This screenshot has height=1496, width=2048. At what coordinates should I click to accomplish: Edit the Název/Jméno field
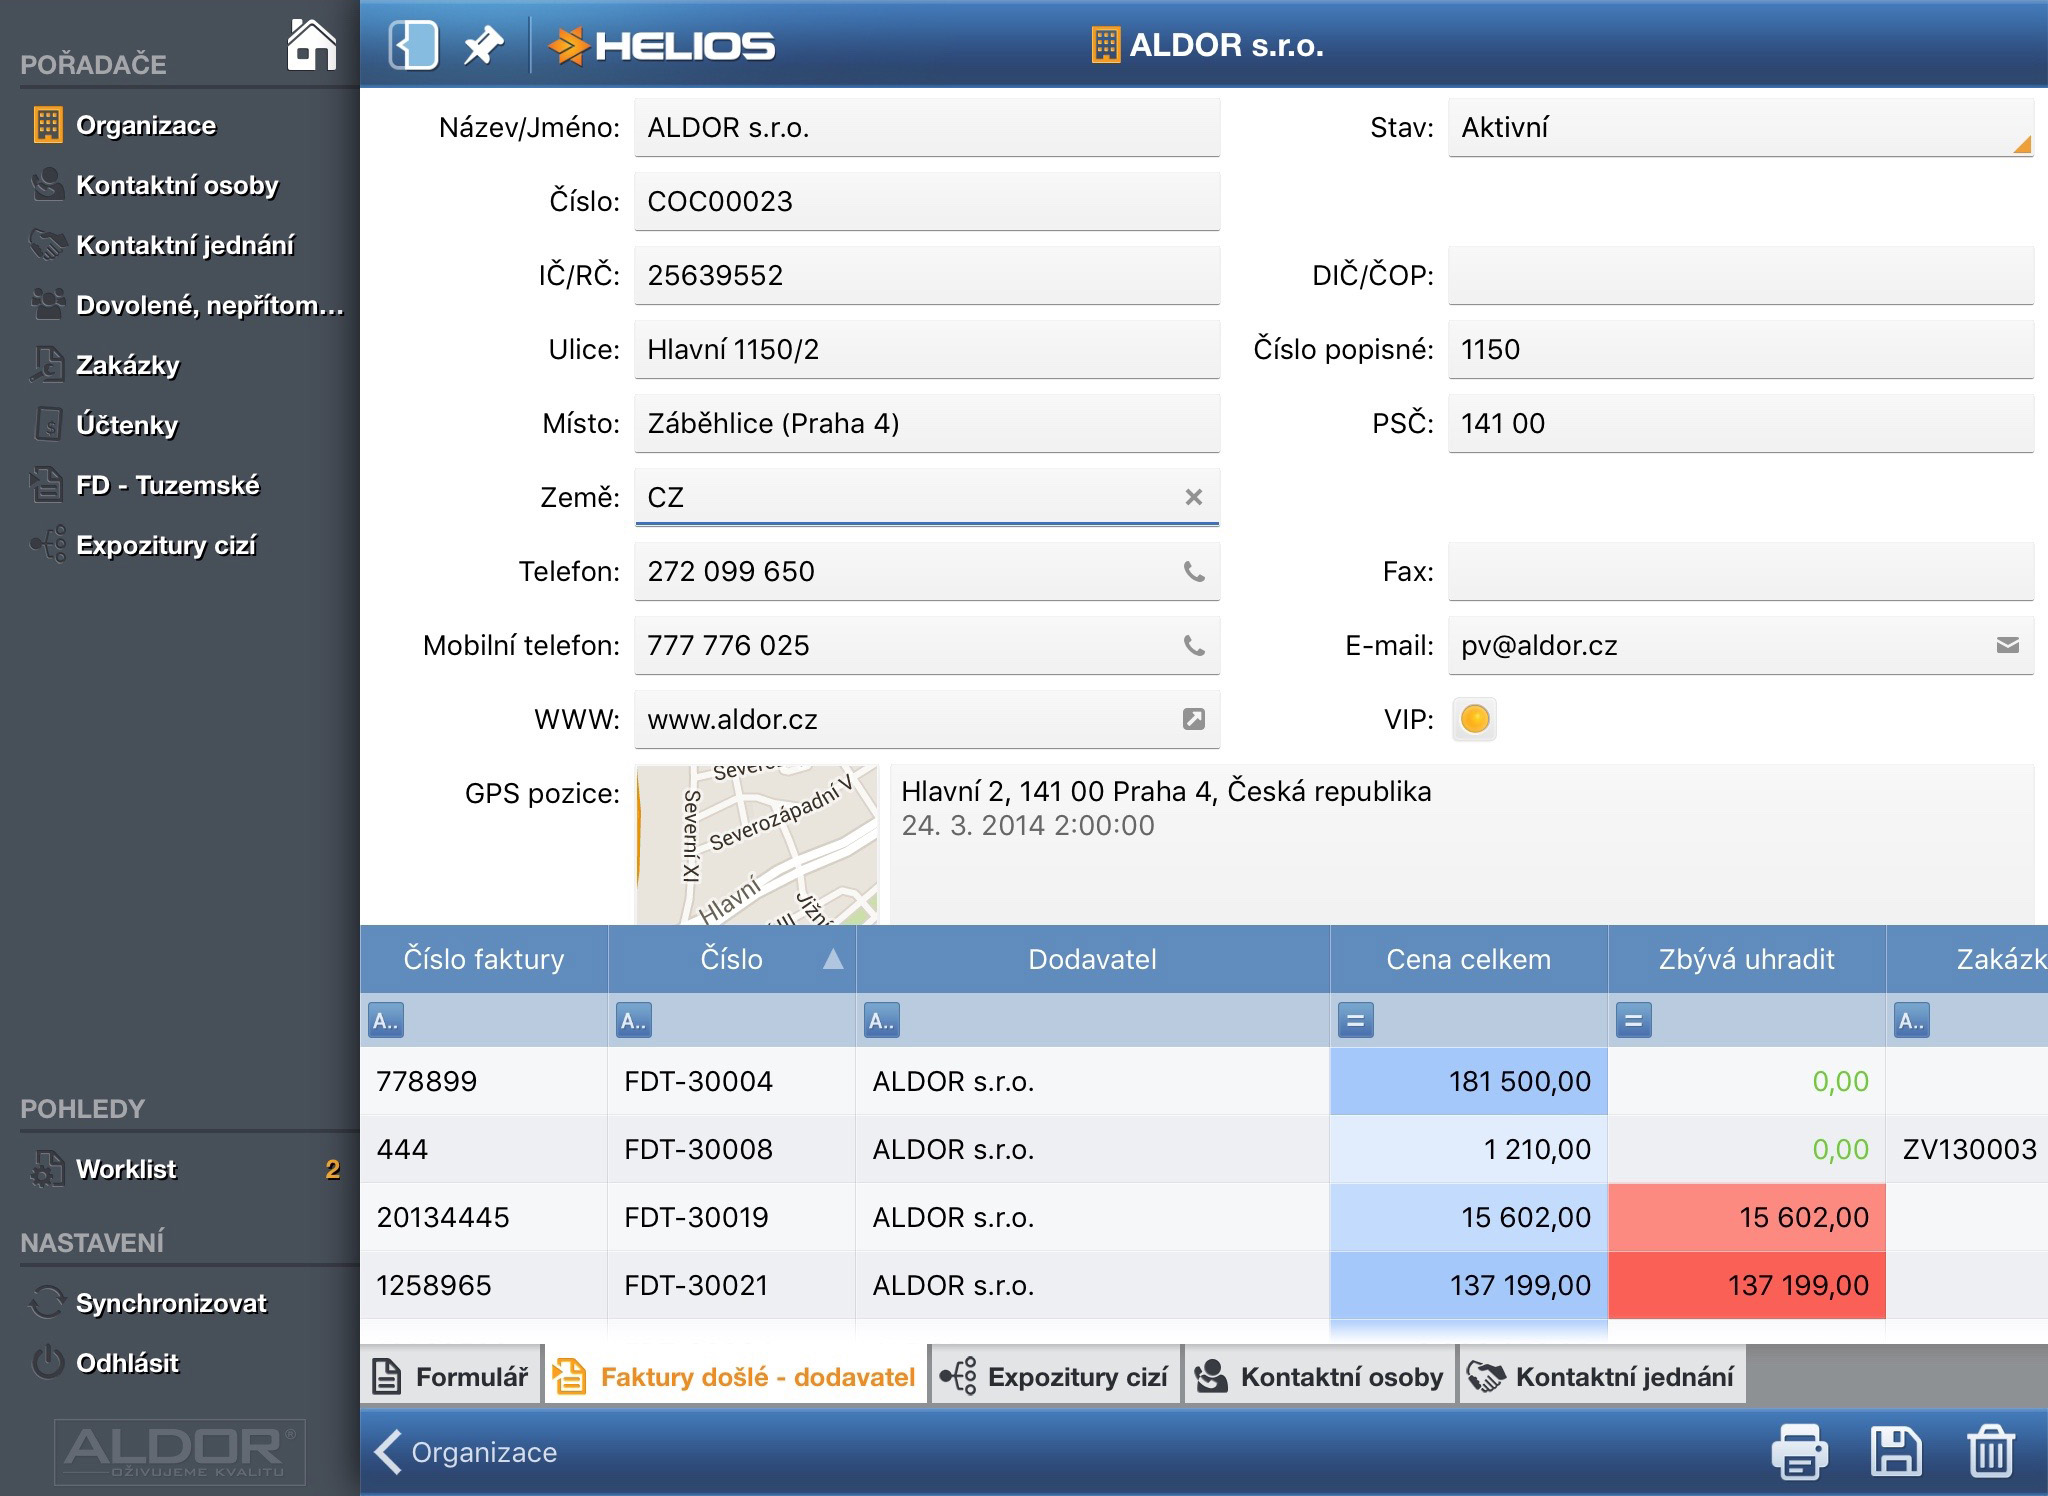click(x=927, y=127)
